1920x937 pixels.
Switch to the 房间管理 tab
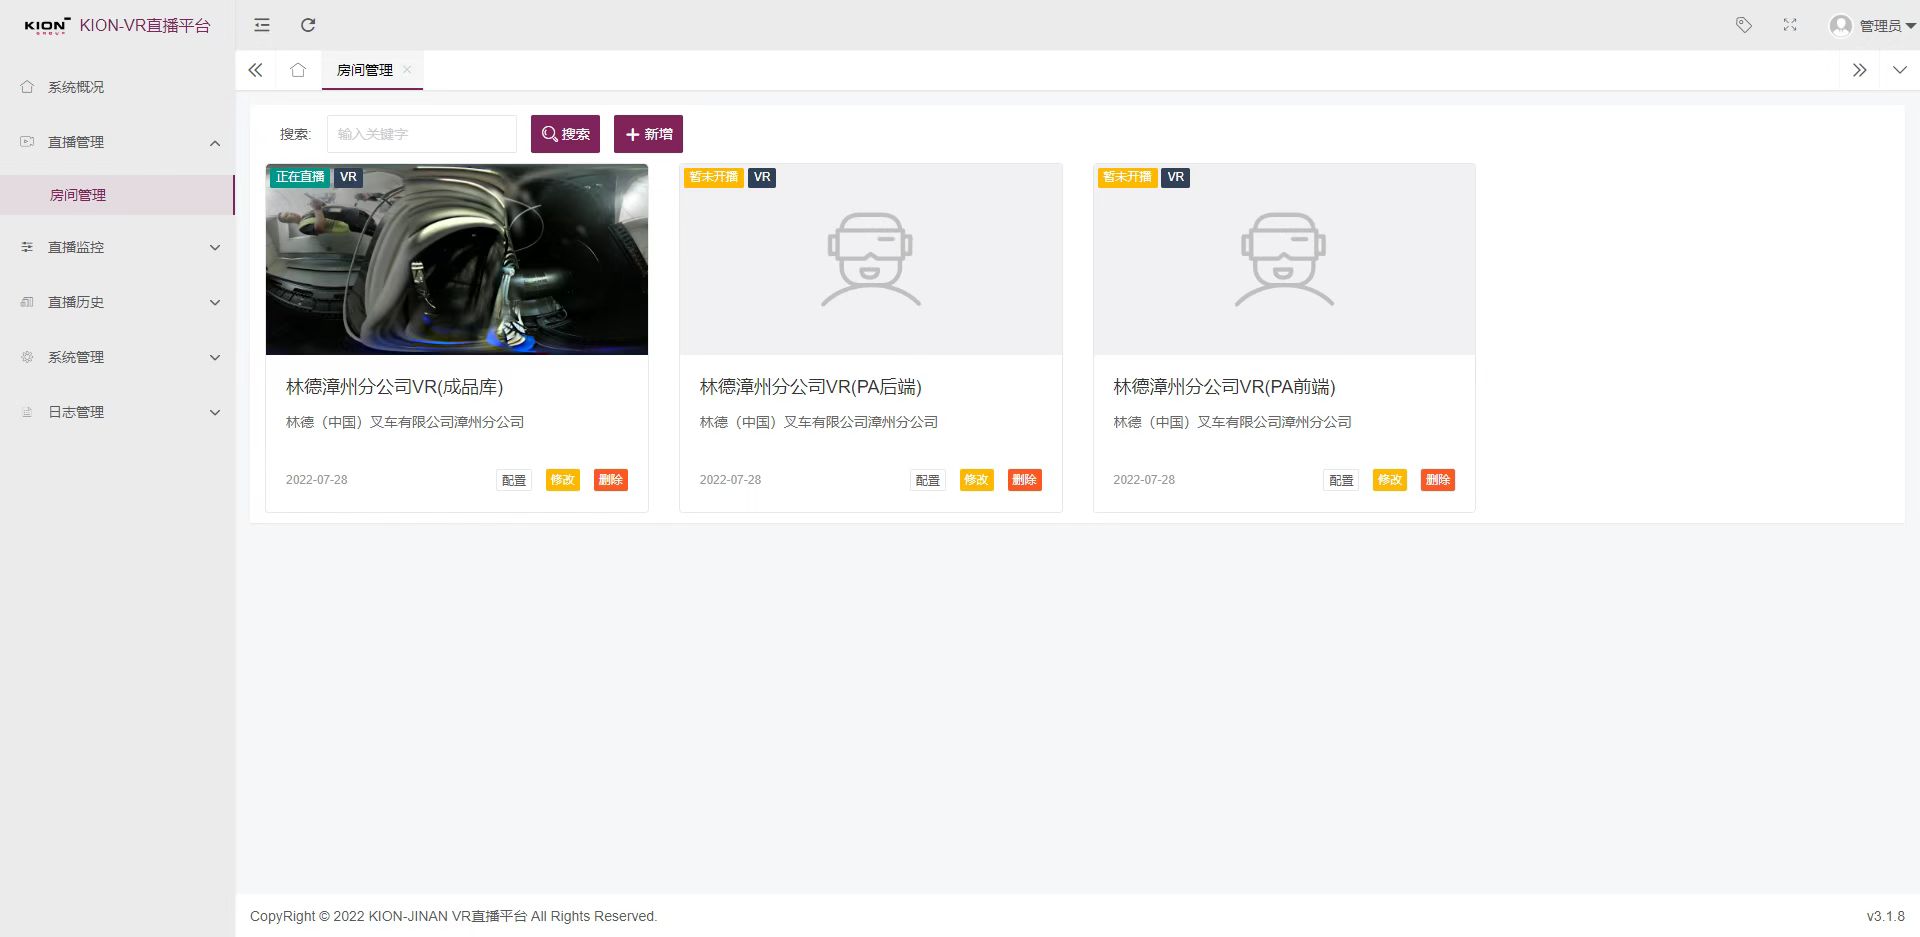pos(365,70)
